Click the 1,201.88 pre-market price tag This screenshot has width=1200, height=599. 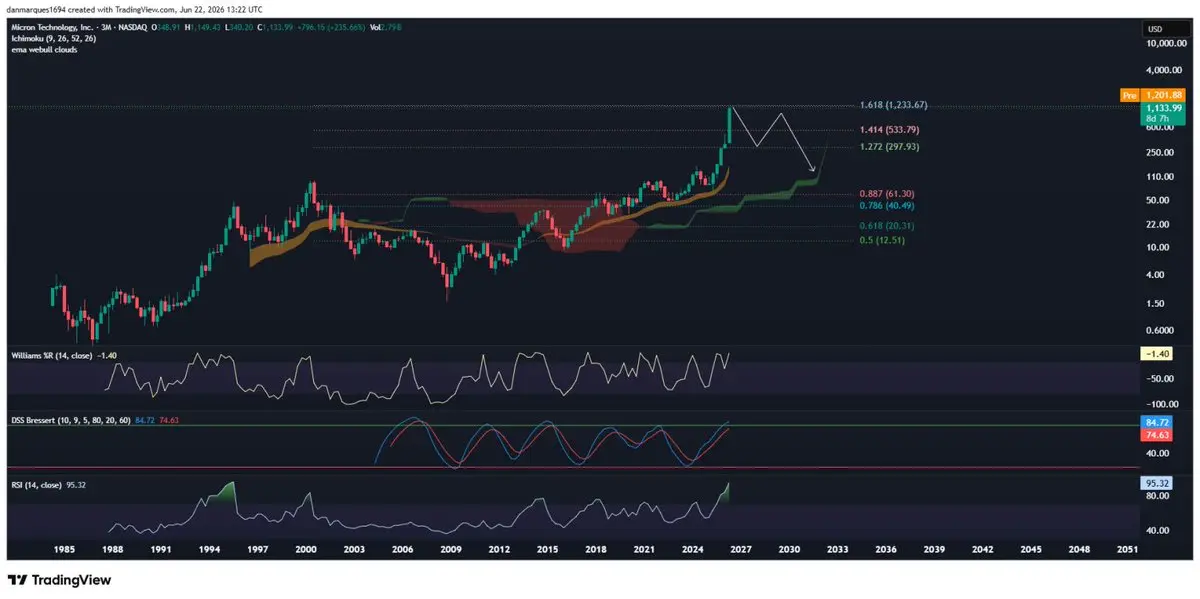coord(1164,95)
